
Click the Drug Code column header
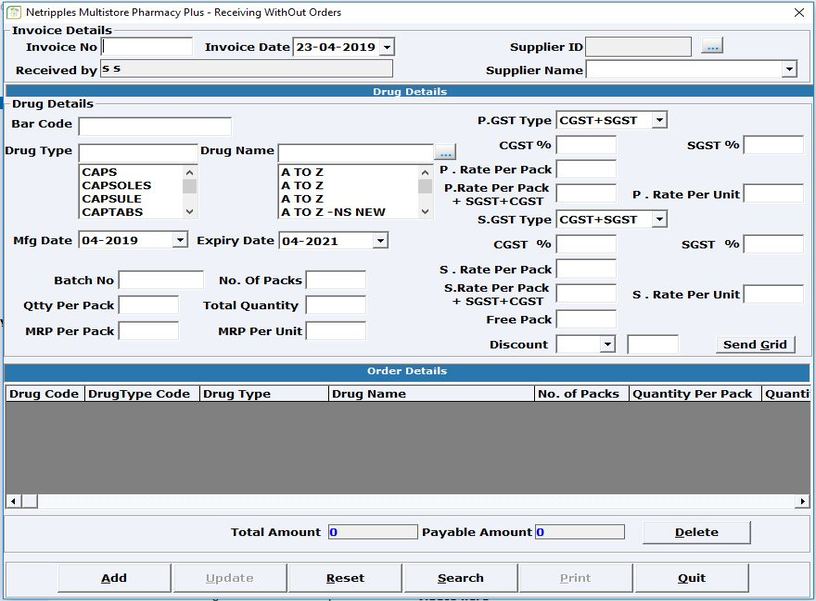point(44,394)
